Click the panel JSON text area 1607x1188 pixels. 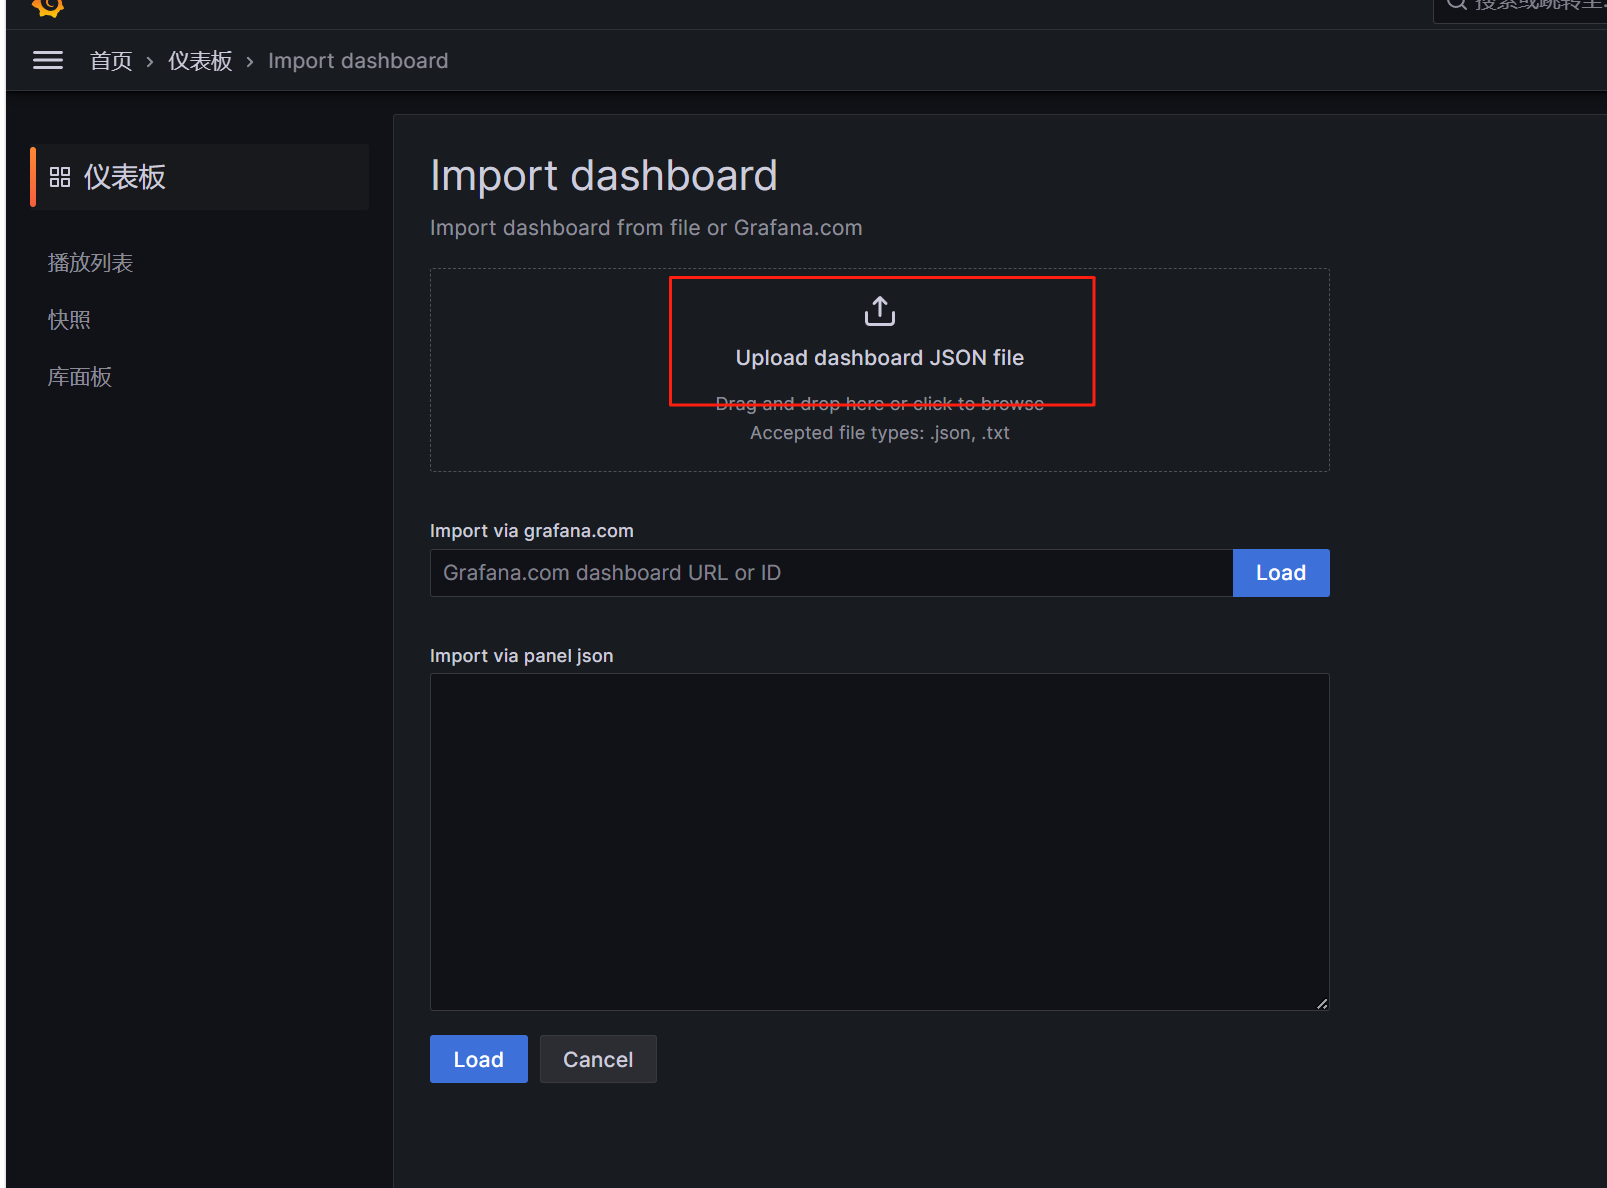tap(880, 842)
